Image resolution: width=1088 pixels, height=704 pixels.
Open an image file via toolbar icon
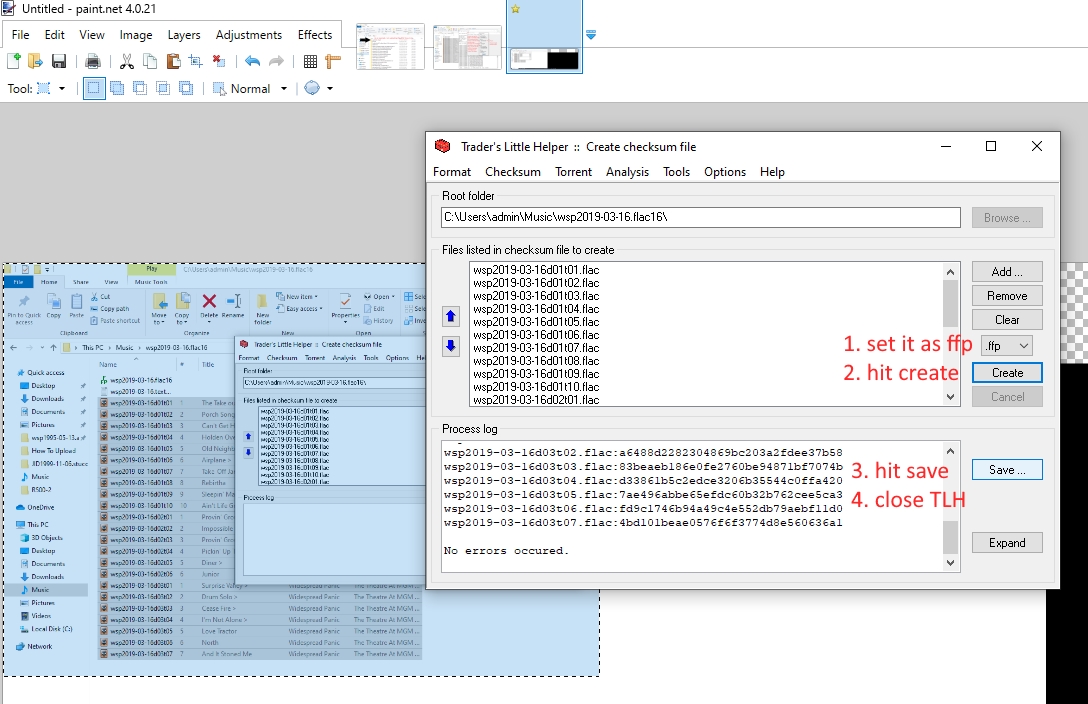[x=35, y=62]
